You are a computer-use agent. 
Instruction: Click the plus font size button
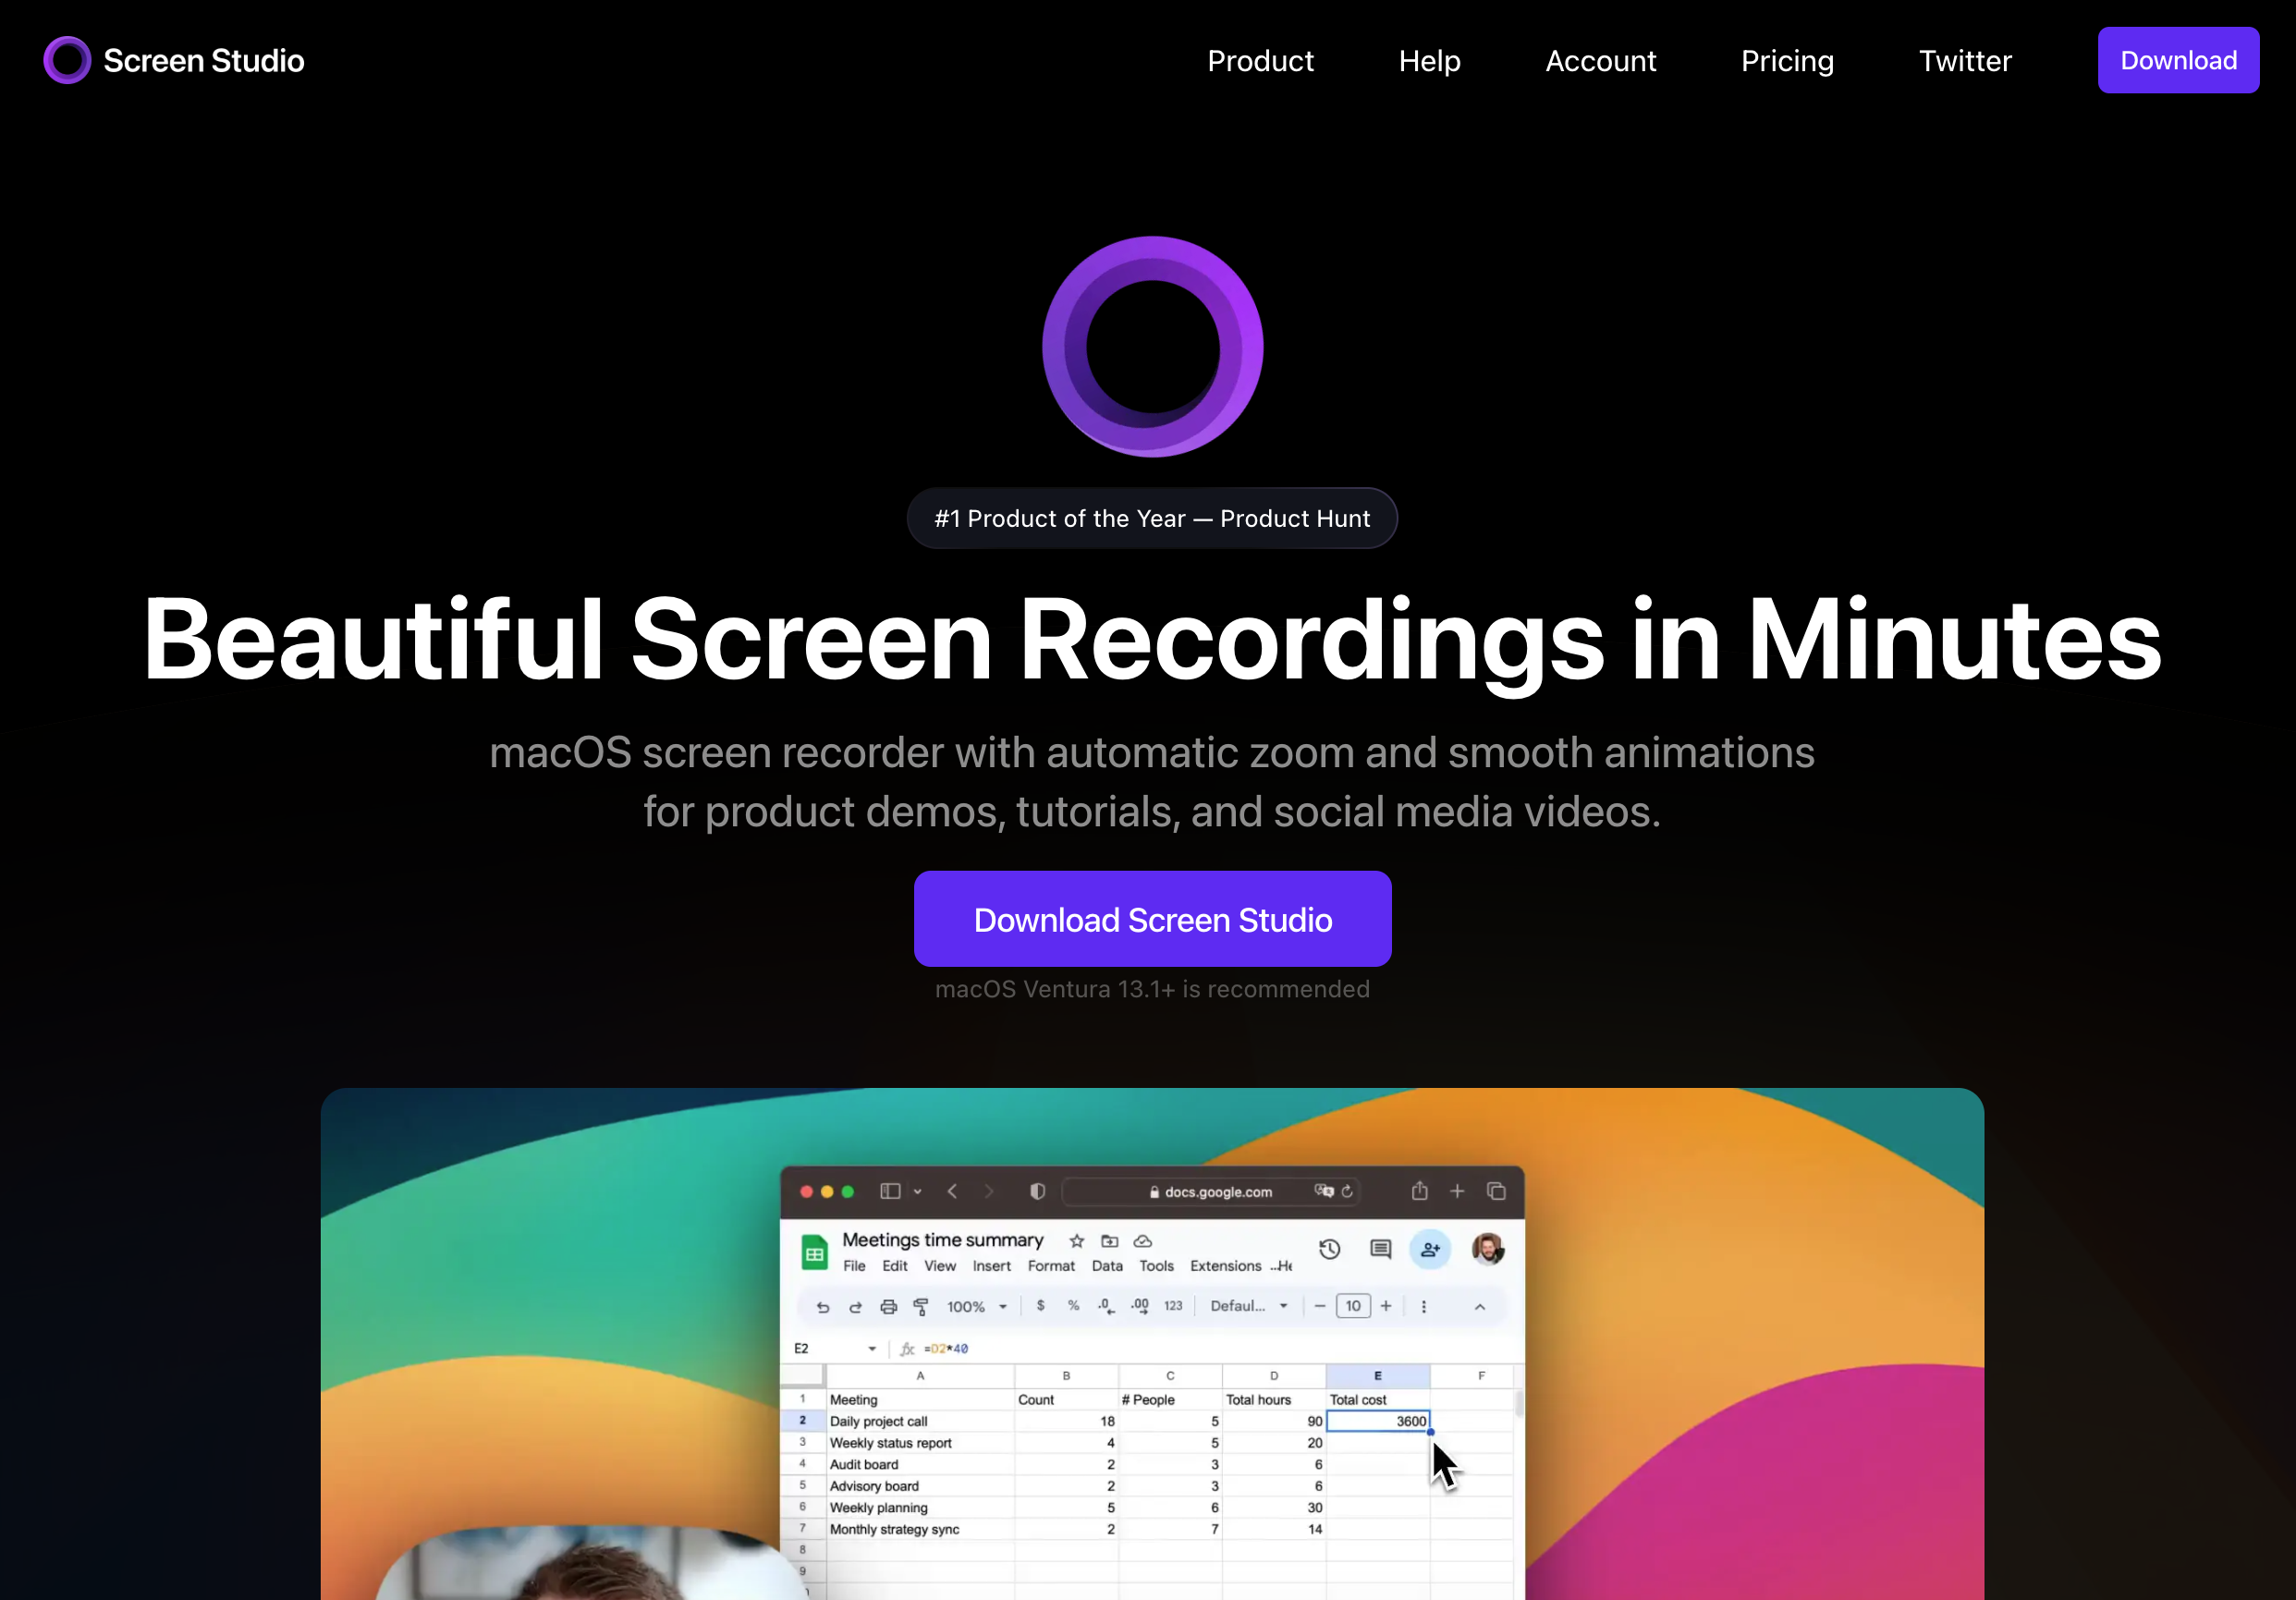click(1386, 1306)
